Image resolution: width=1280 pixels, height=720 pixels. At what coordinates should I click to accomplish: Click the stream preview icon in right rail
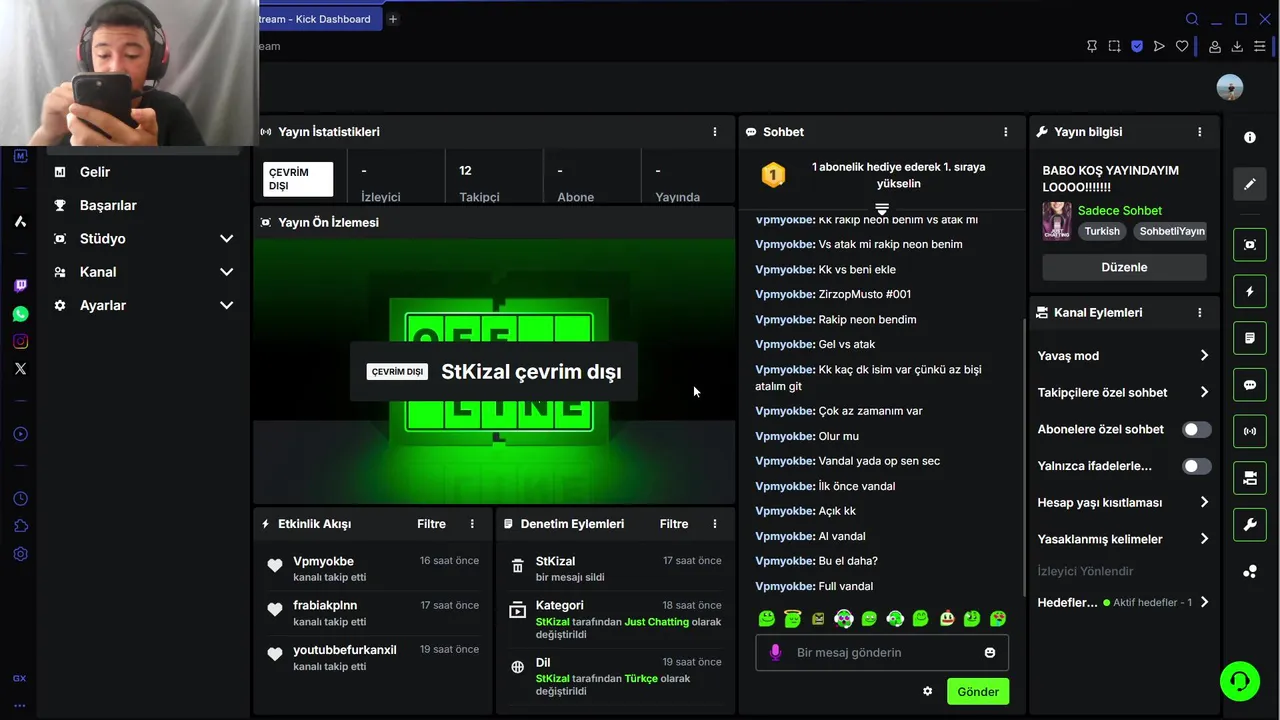click(x=1250, y=245)
